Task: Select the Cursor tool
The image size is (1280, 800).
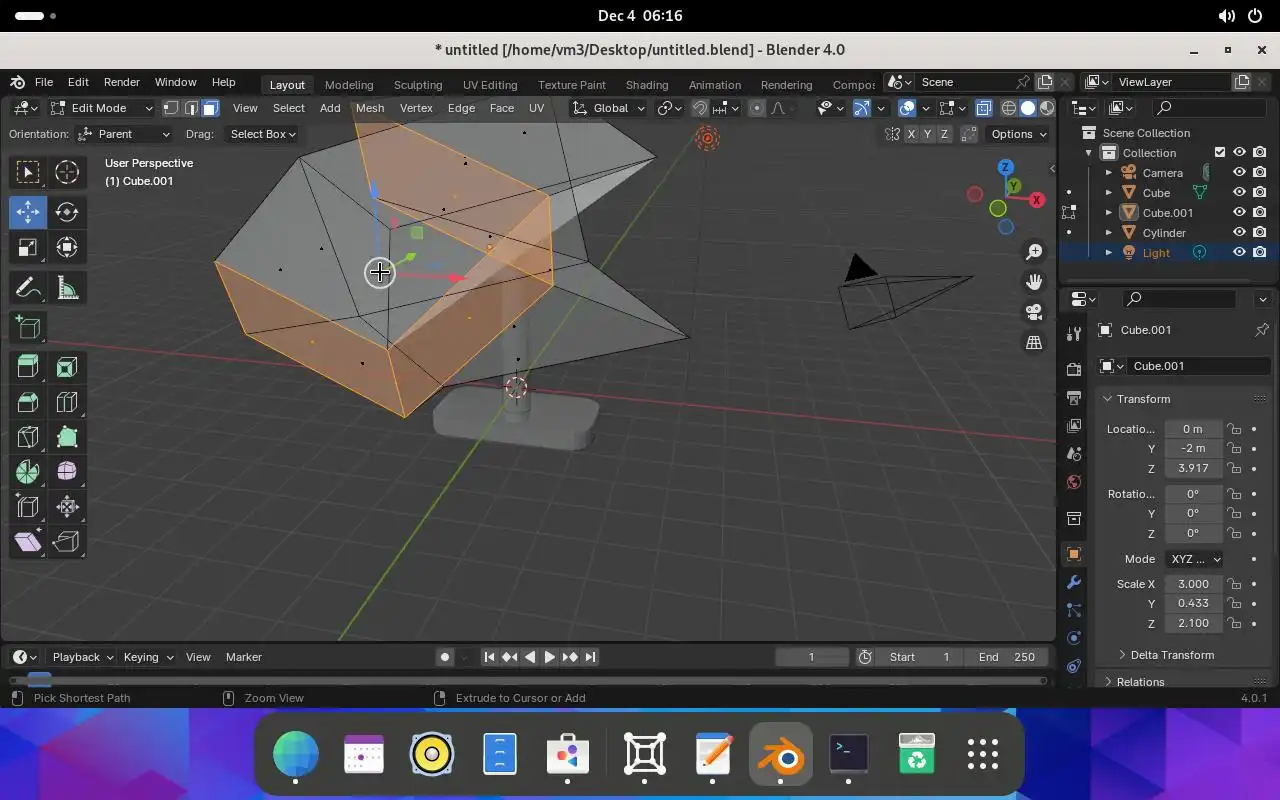Action: [x=67, y=172]
